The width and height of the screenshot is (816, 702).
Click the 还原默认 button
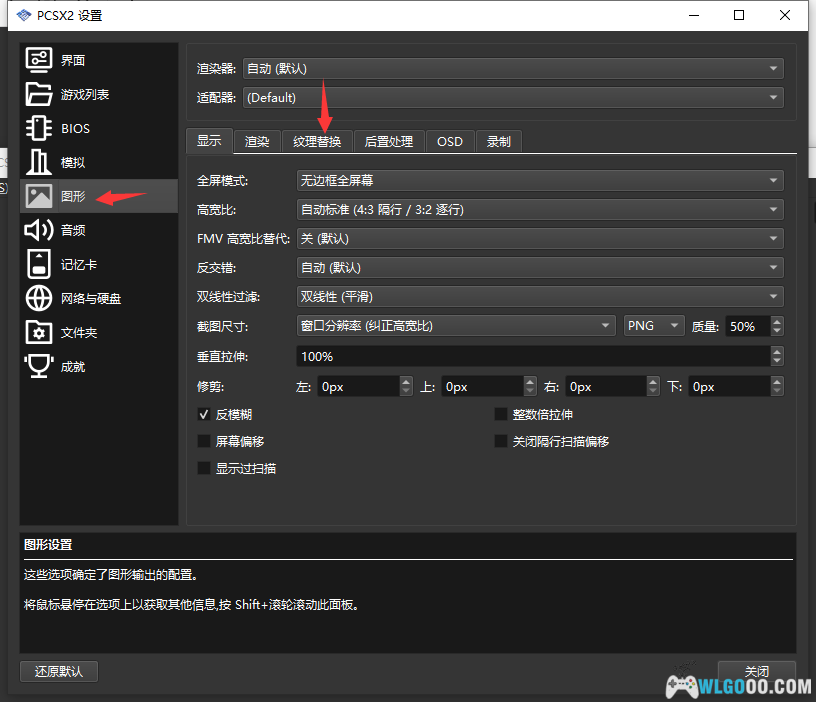[x=59, y=671]
